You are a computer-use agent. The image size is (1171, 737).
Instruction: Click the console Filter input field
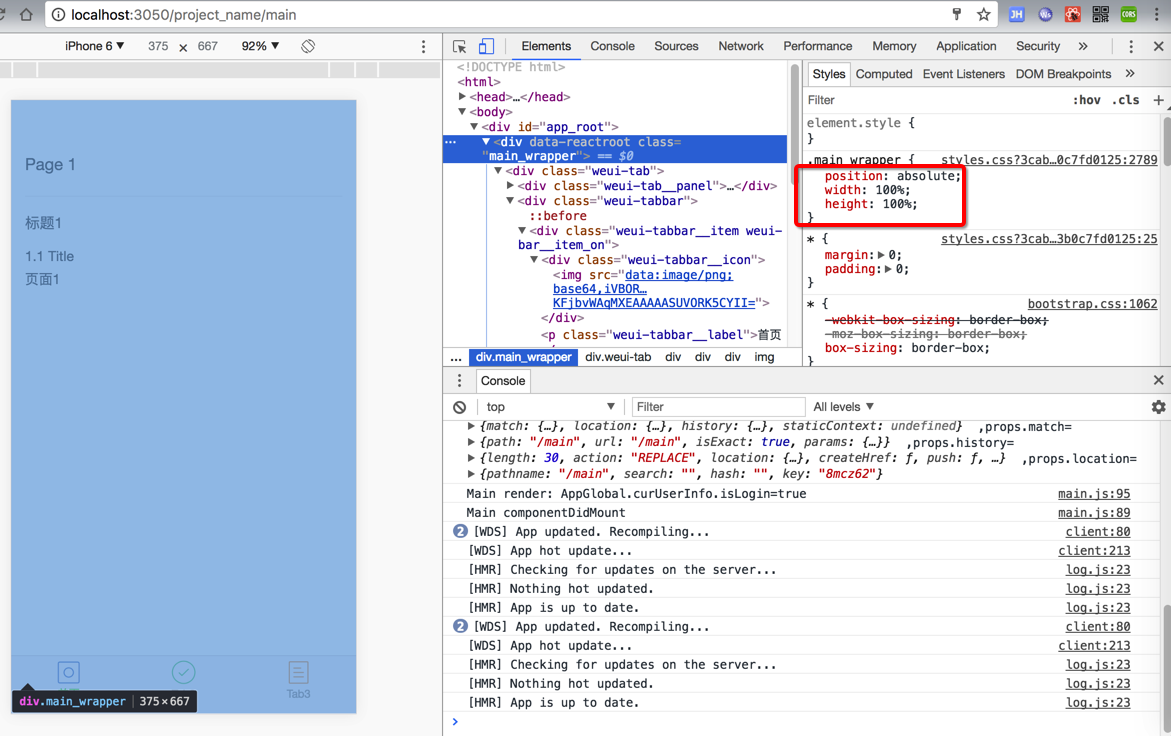click(x=718, y=407)
